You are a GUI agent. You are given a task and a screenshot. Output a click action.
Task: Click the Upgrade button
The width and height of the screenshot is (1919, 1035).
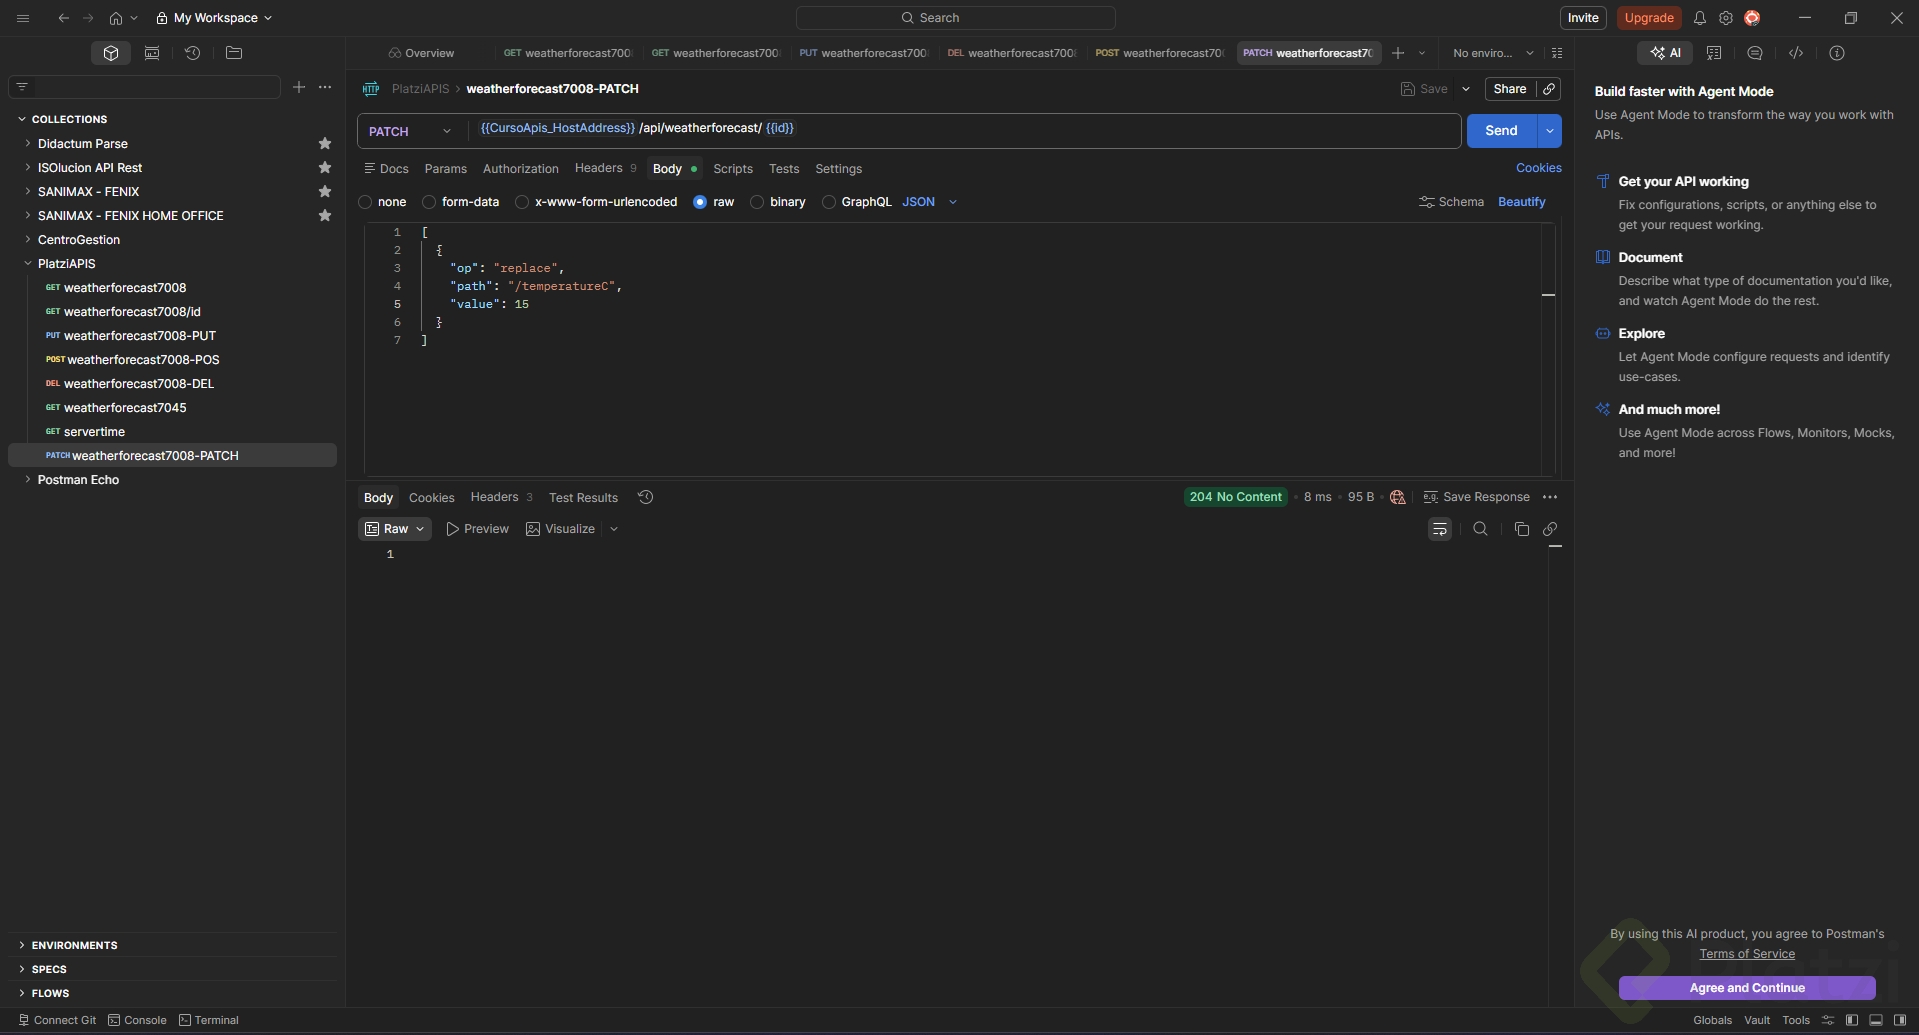pos(1649,18)
